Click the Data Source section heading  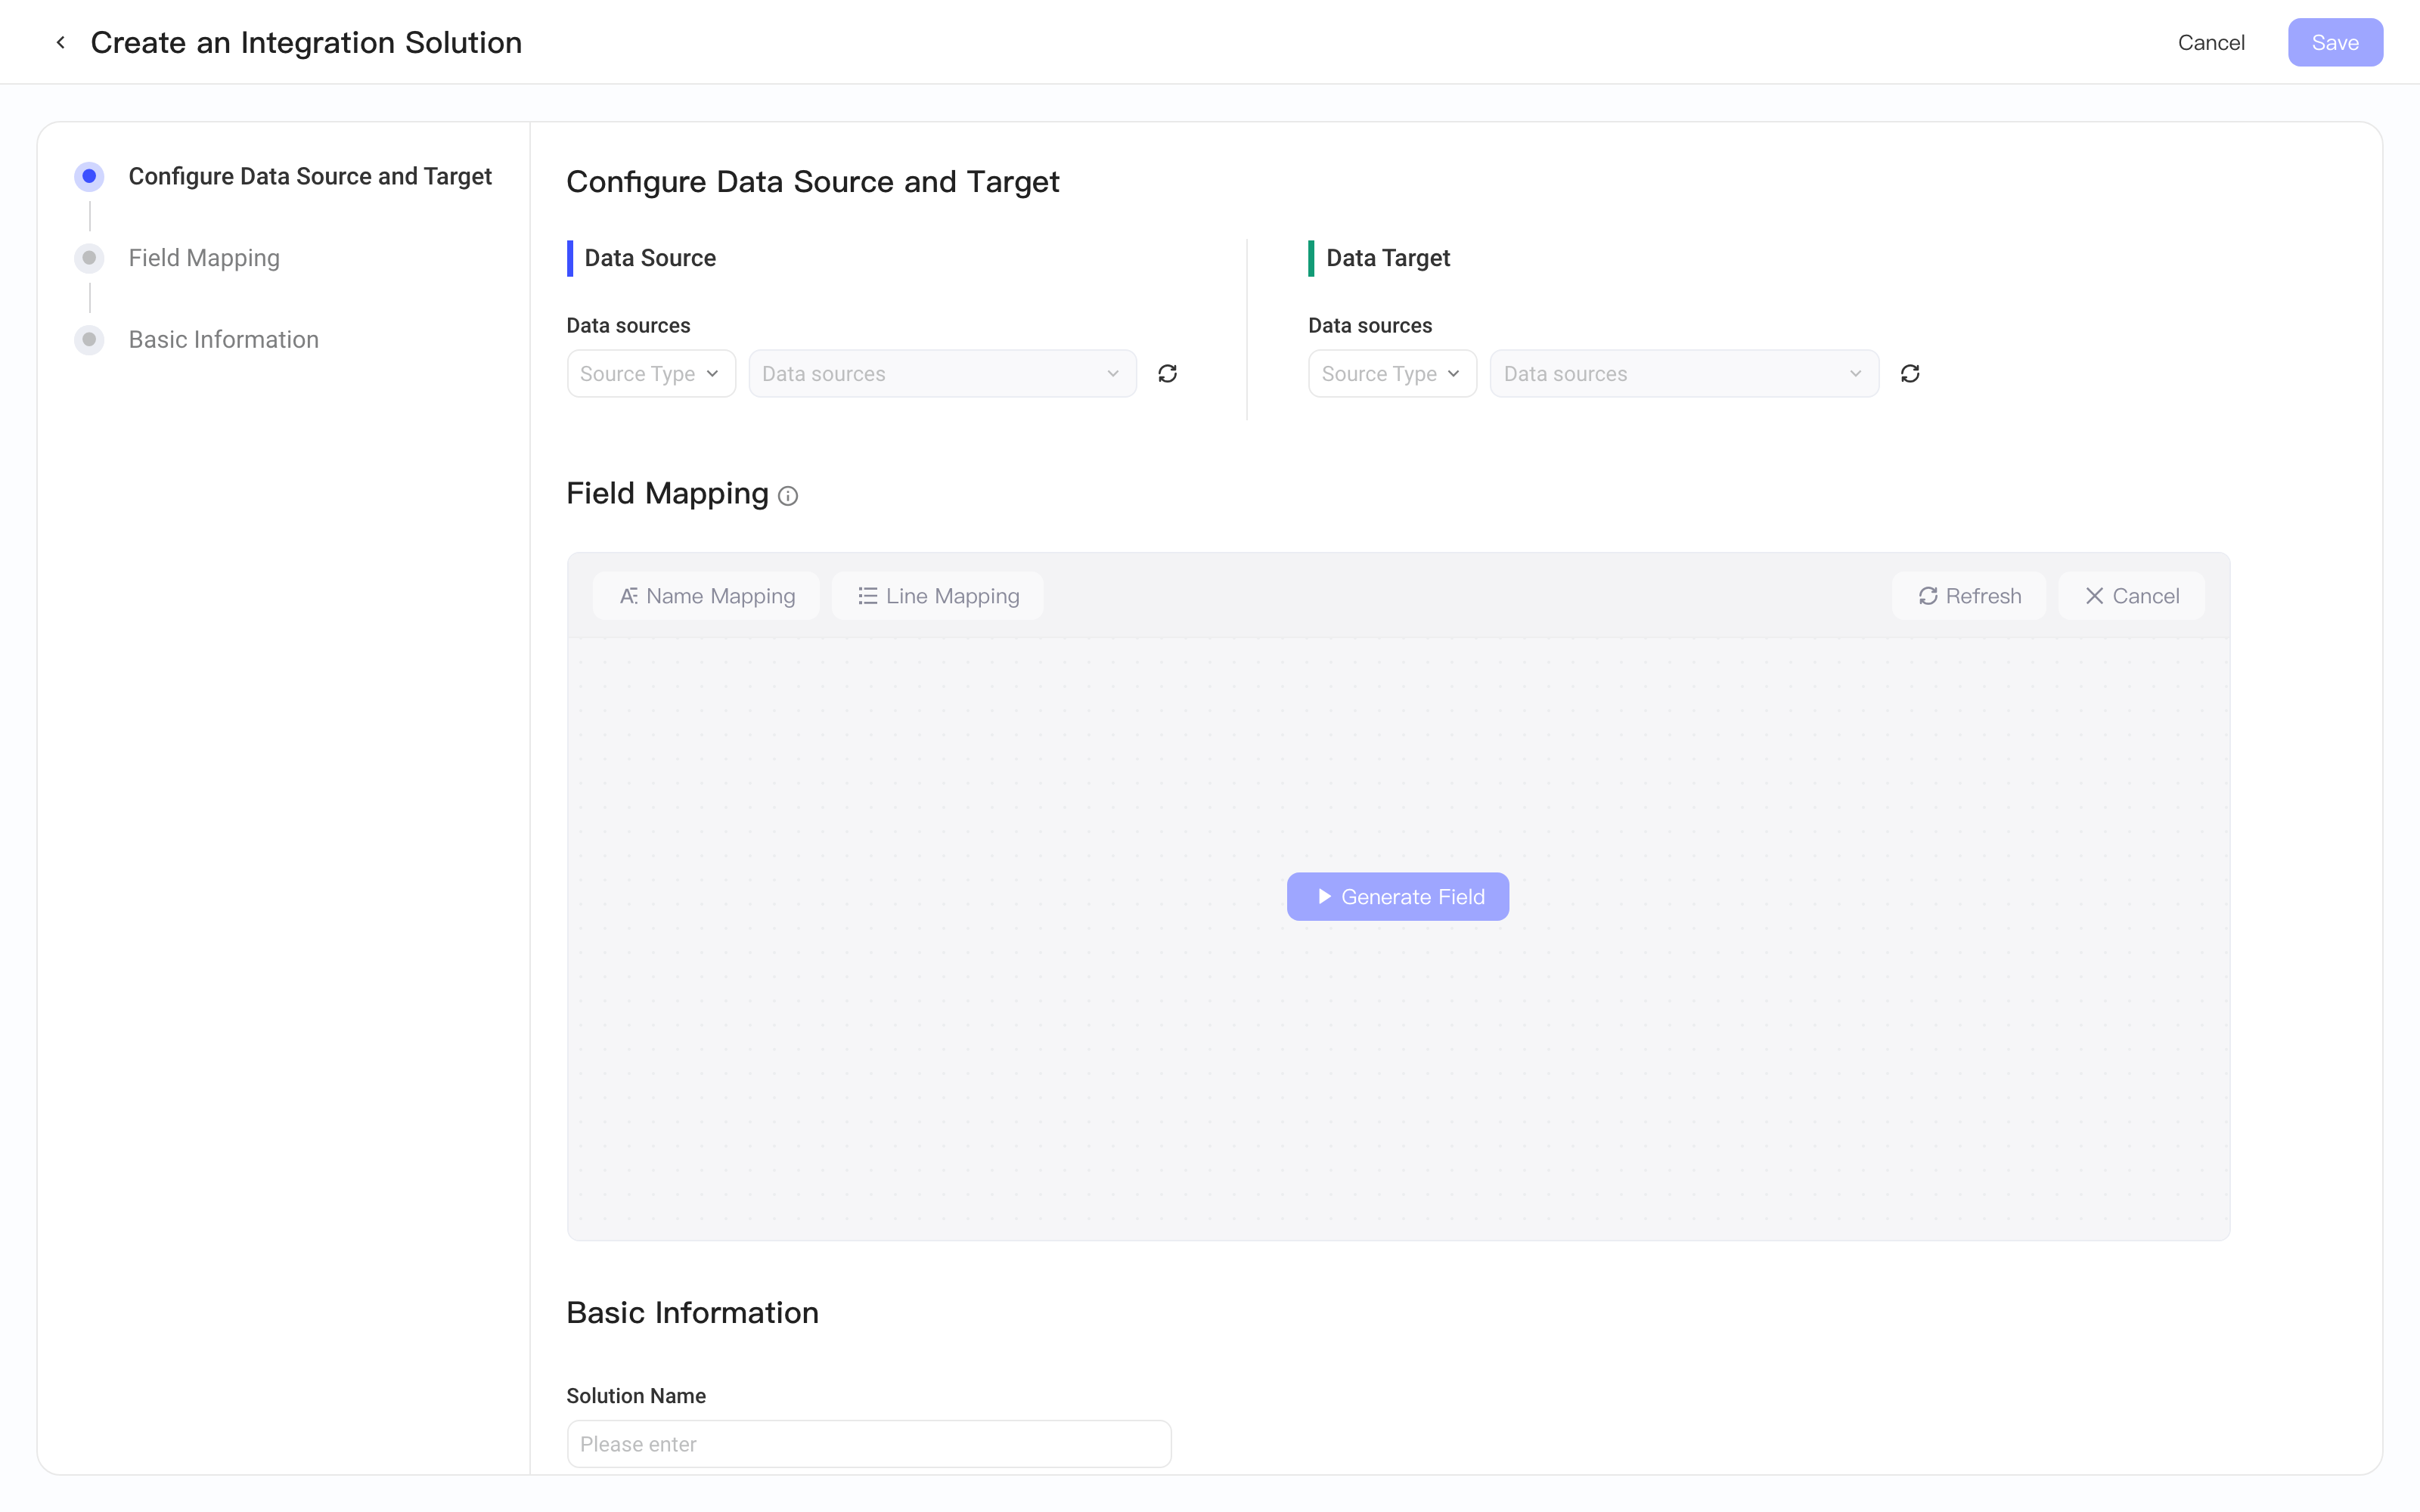(x=650, y=258)
